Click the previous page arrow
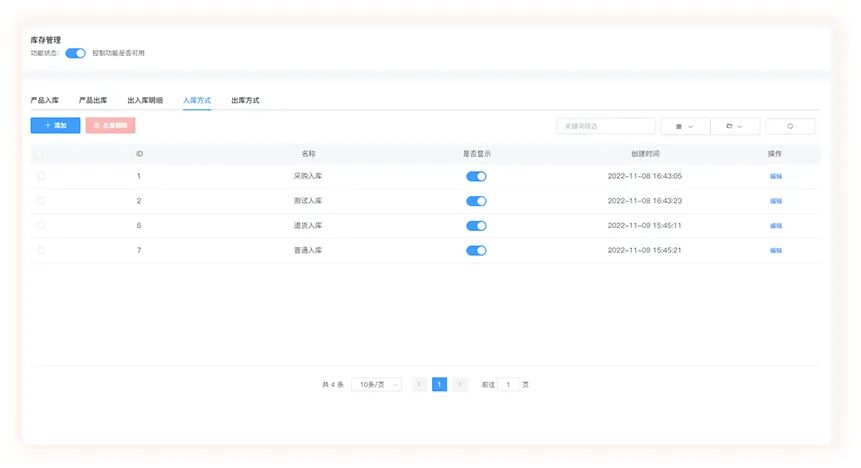 coord(419,385)
